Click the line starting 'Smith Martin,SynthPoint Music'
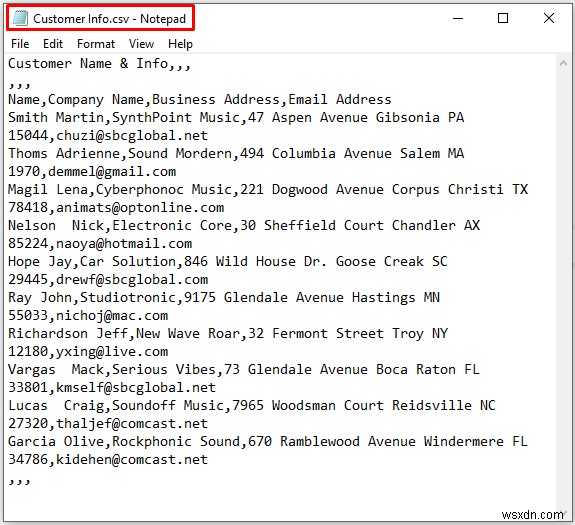The height and width of the screenshot is (525, 575). [x=236, y=118]
